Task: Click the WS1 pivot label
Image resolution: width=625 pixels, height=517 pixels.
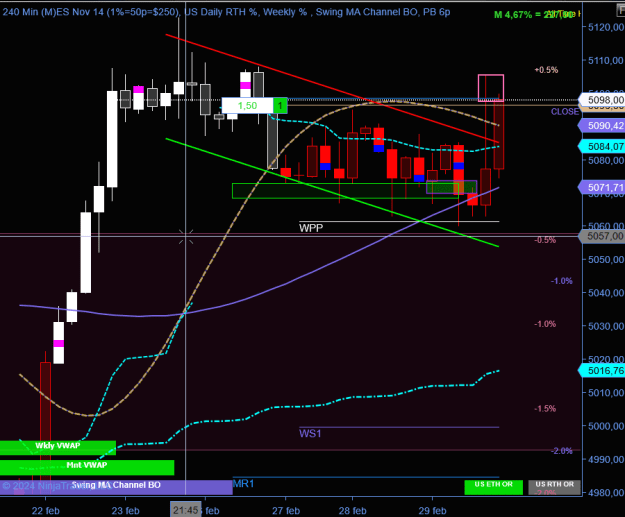Action: click(310, 433)
